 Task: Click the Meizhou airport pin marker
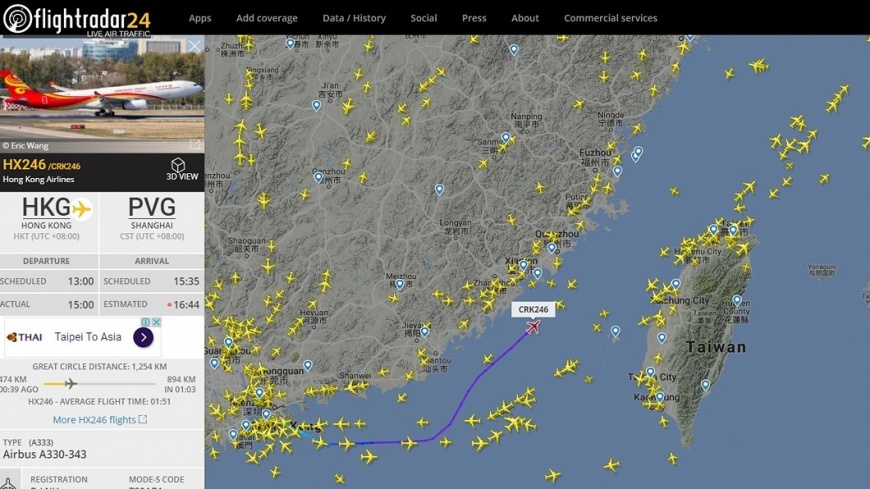(399, 285)
